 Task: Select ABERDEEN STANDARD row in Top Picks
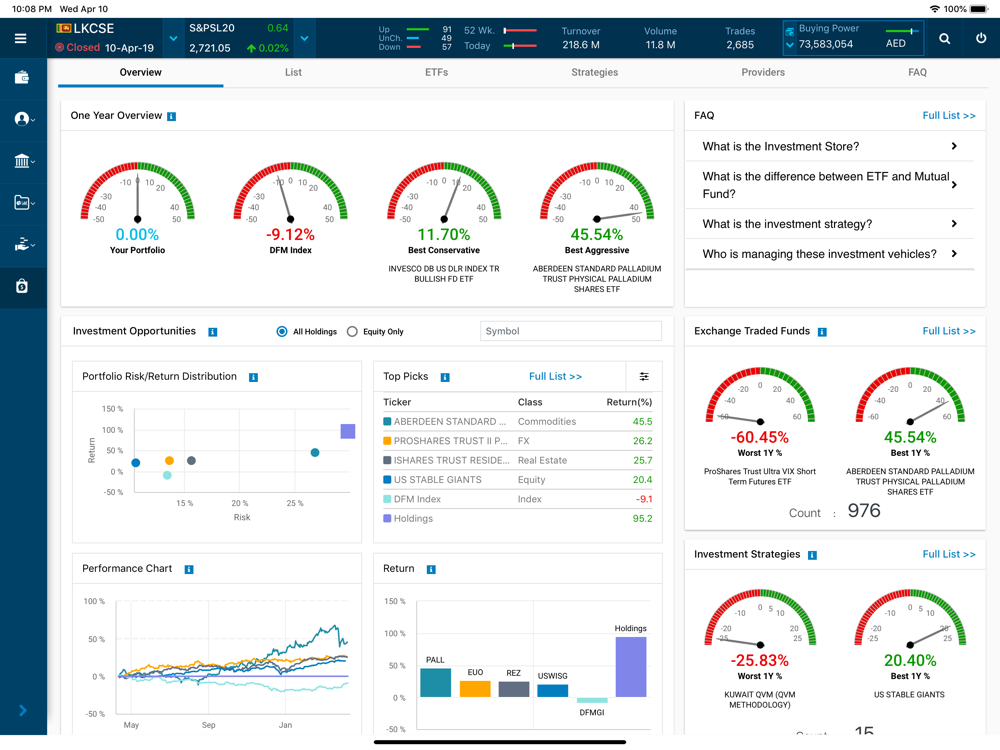click(x=518, y=422)
